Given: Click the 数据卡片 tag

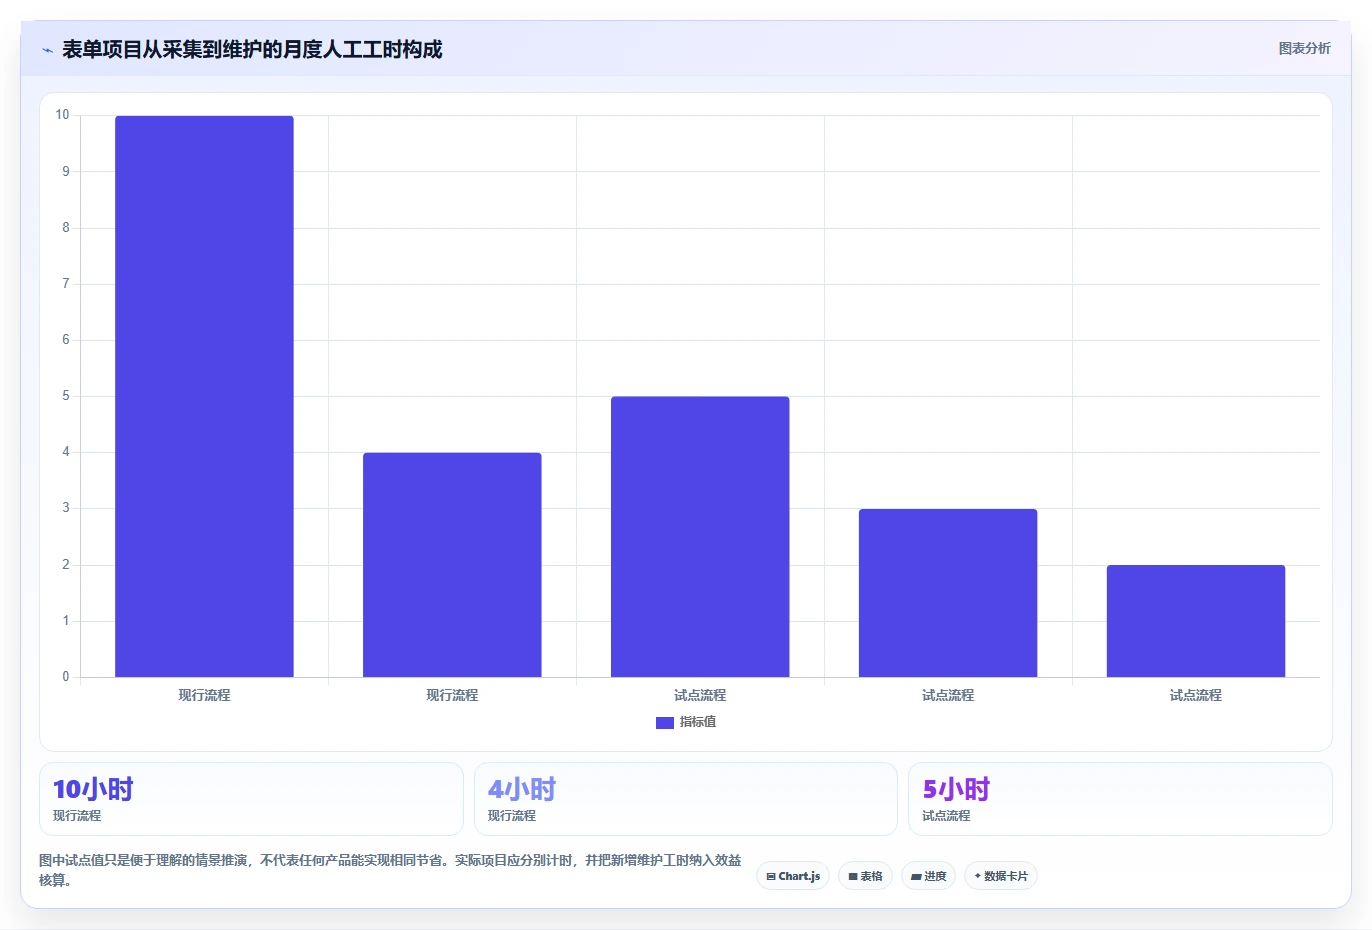Looking at the screenshot, I should coord(1001,876).
